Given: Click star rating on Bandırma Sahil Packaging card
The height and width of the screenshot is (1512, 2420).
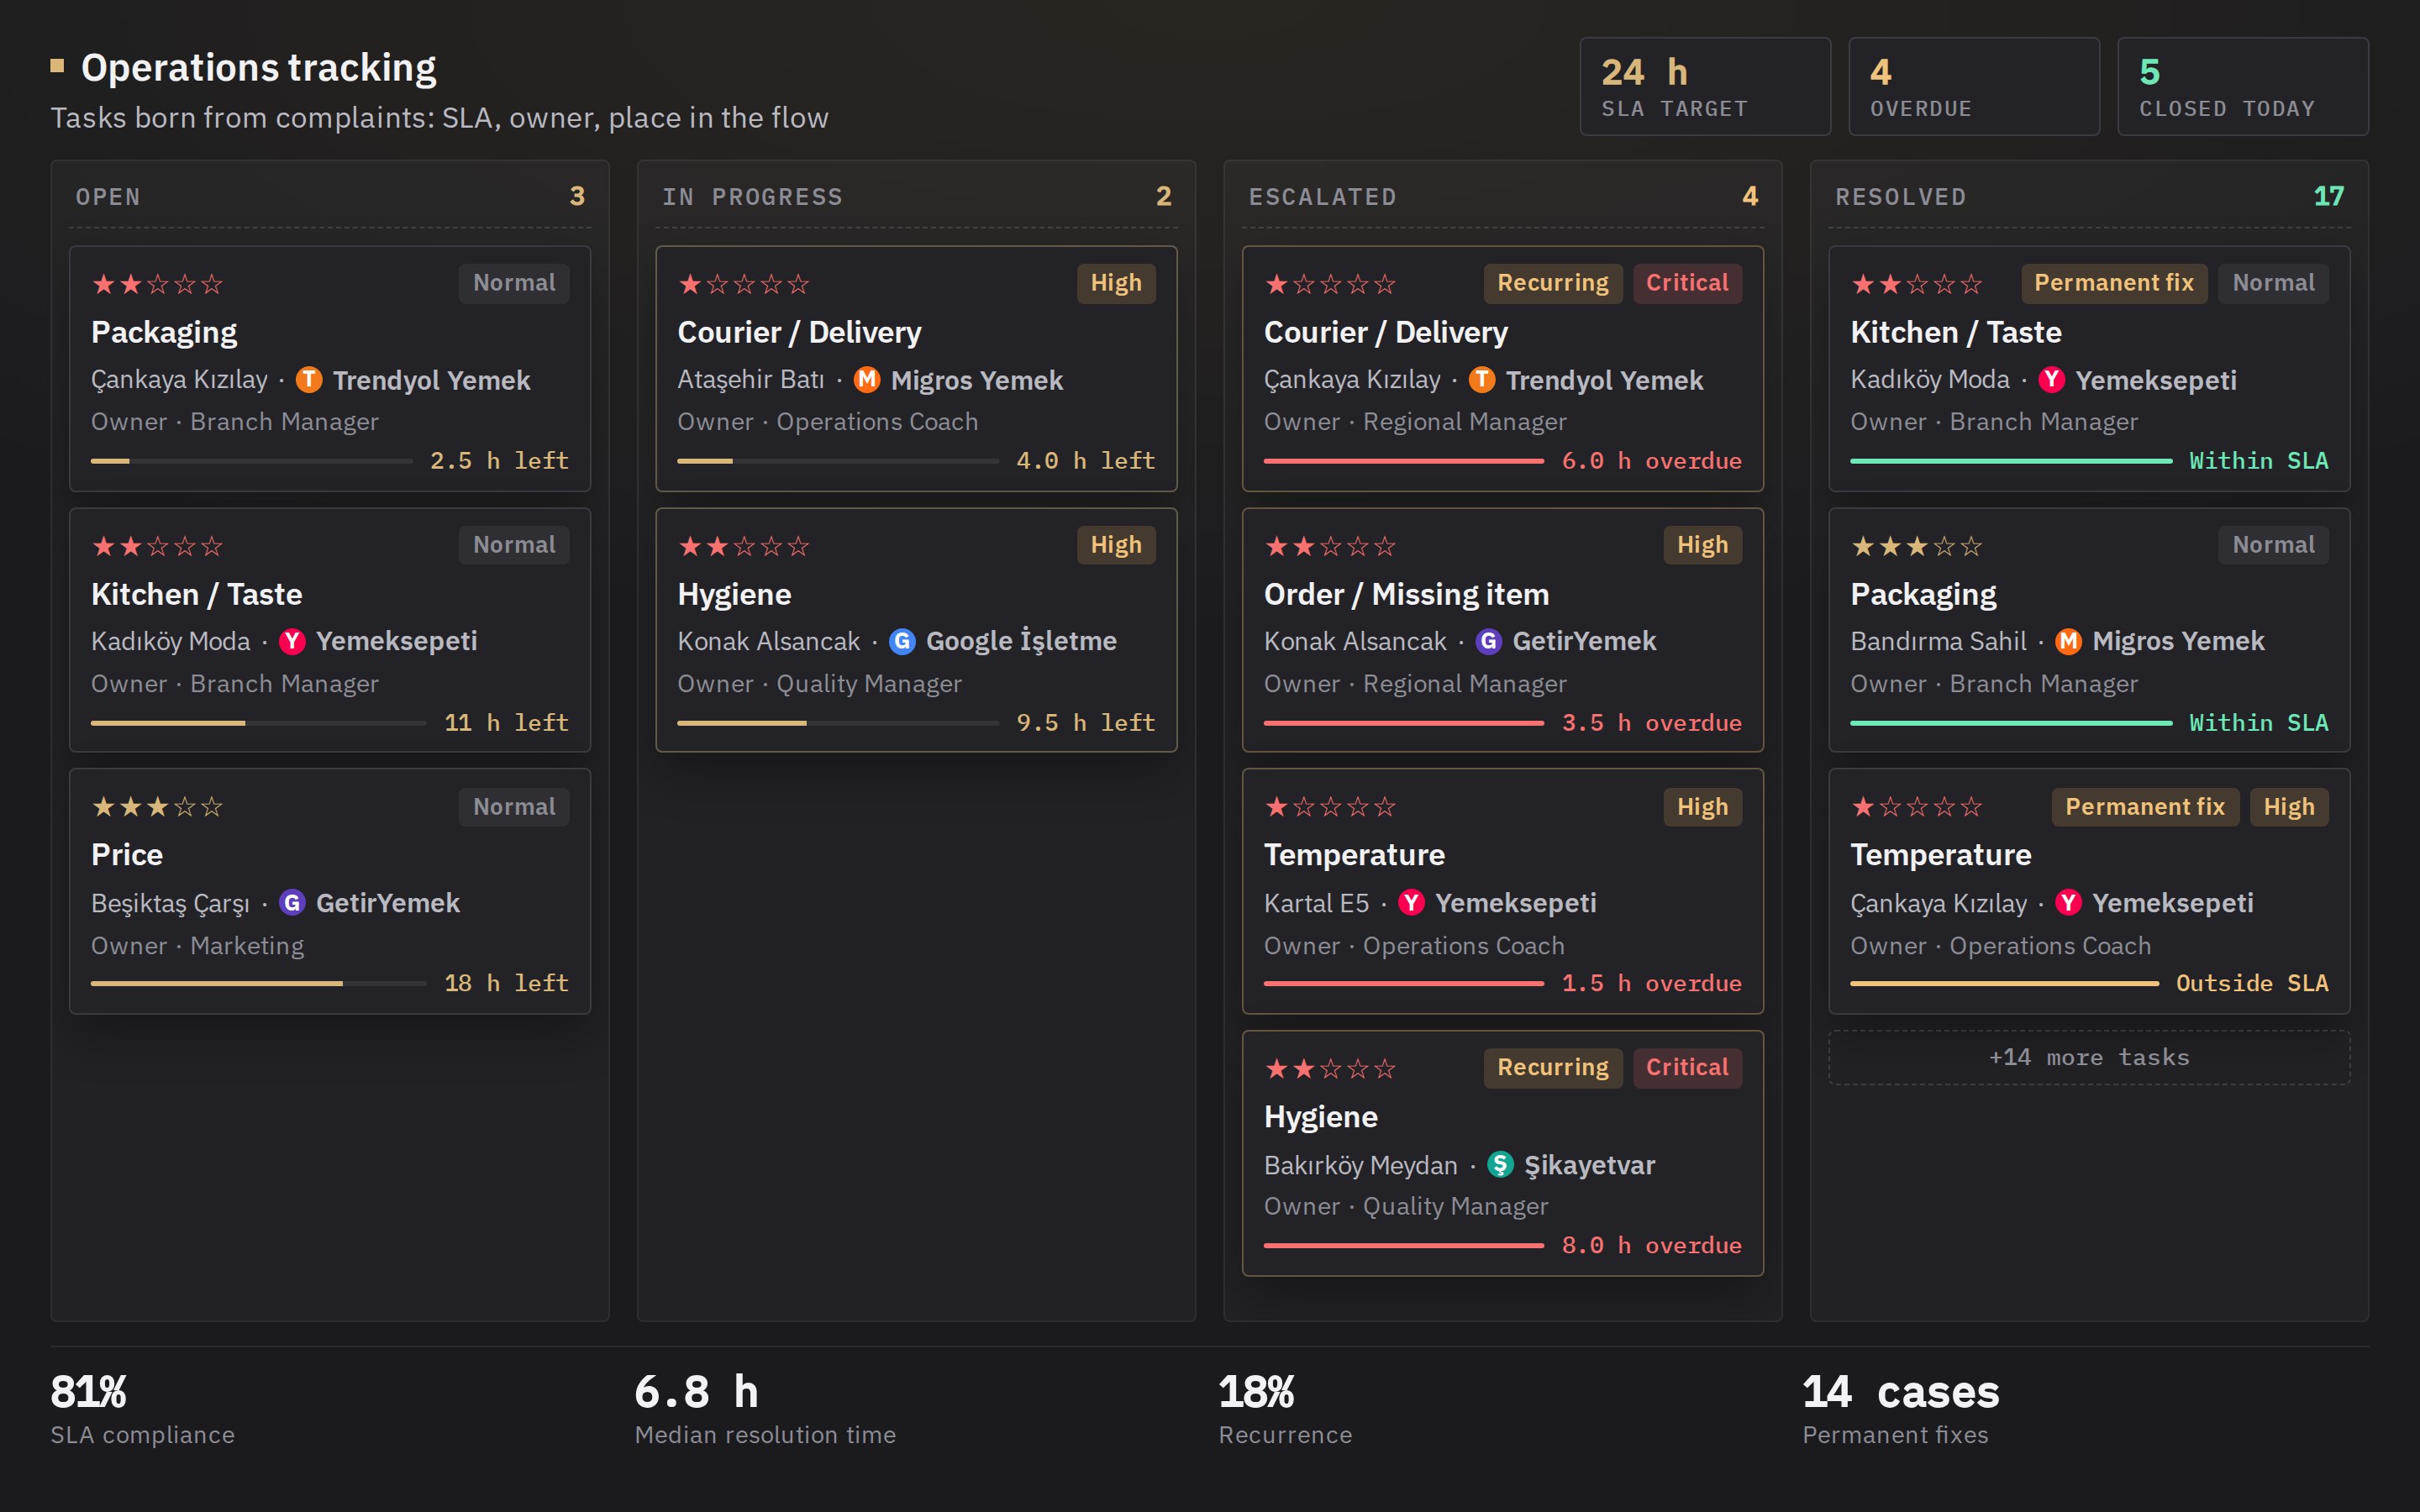Looking at the screenshot, I should pyautogui.click(x=1916, y=546).
